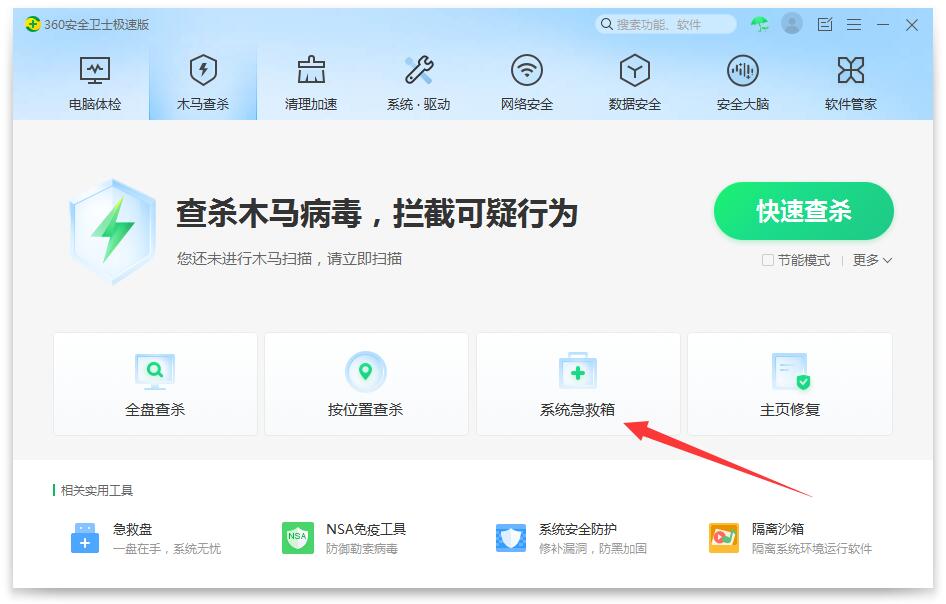Click the 360 logo in title bar

(x=33, y=24)
